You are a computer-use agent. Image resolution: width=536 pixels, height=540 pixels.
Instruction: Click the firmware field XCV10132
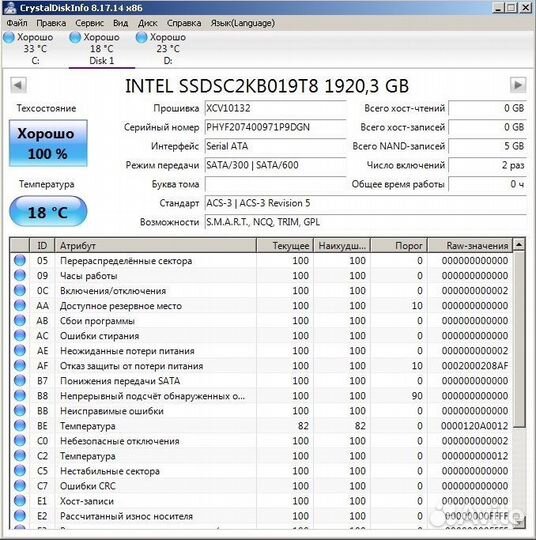tap(275, 108)
